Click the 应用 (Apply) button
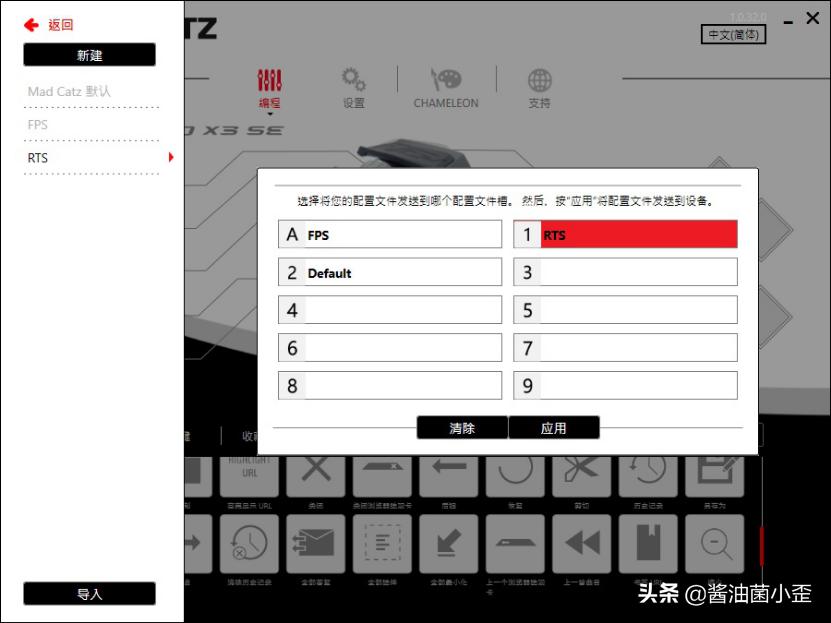This screenshot has height=623, width=831. 555,427
